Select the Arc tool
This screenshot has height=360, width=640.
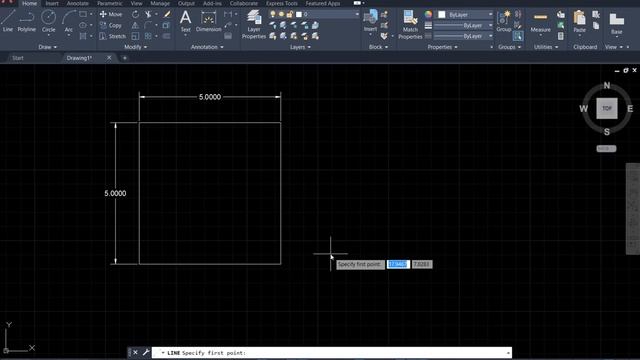pos(69,21)
